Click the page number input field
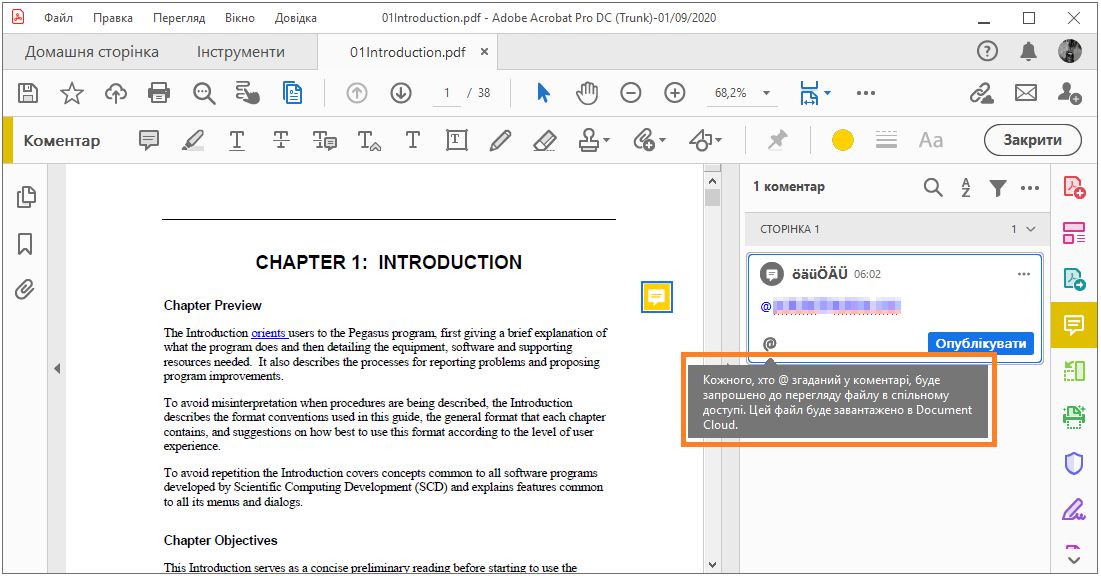The image size is (1101, 576). coord(447,93)
